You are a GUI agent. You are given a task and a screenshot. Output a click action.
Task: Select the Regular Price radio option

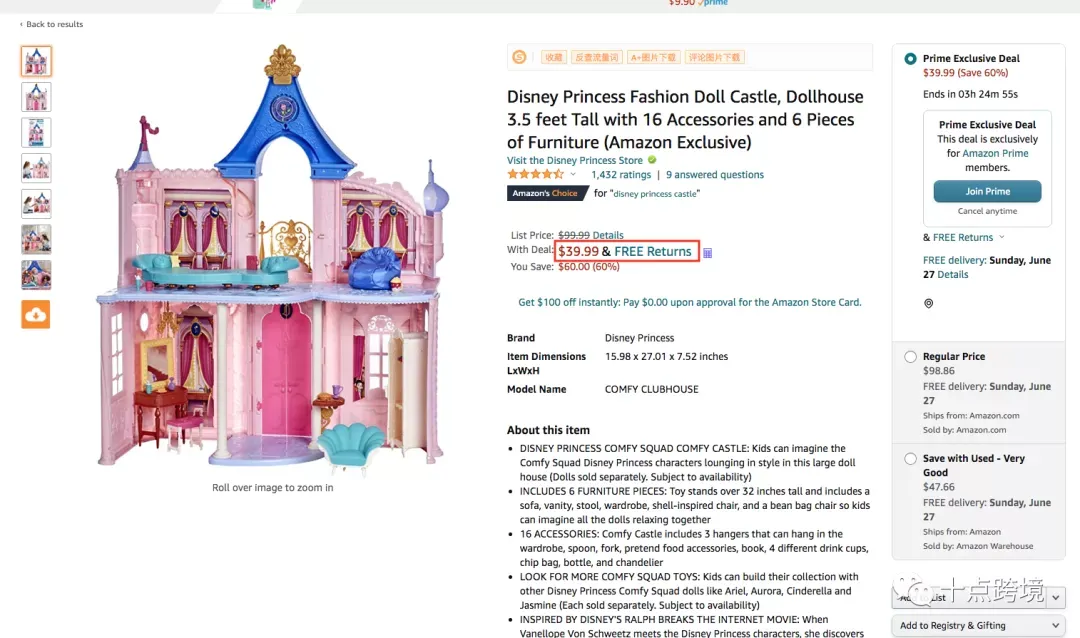tap(910, 357)
